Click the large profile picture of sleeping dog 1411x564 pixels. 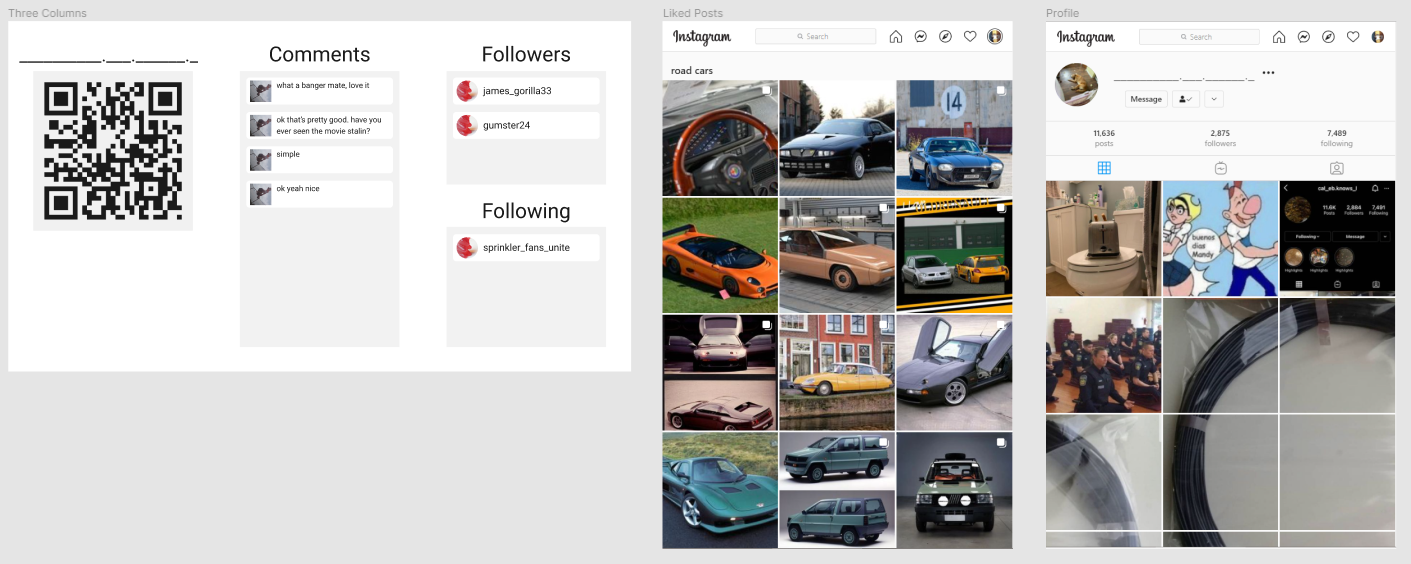click(1077, 84)
